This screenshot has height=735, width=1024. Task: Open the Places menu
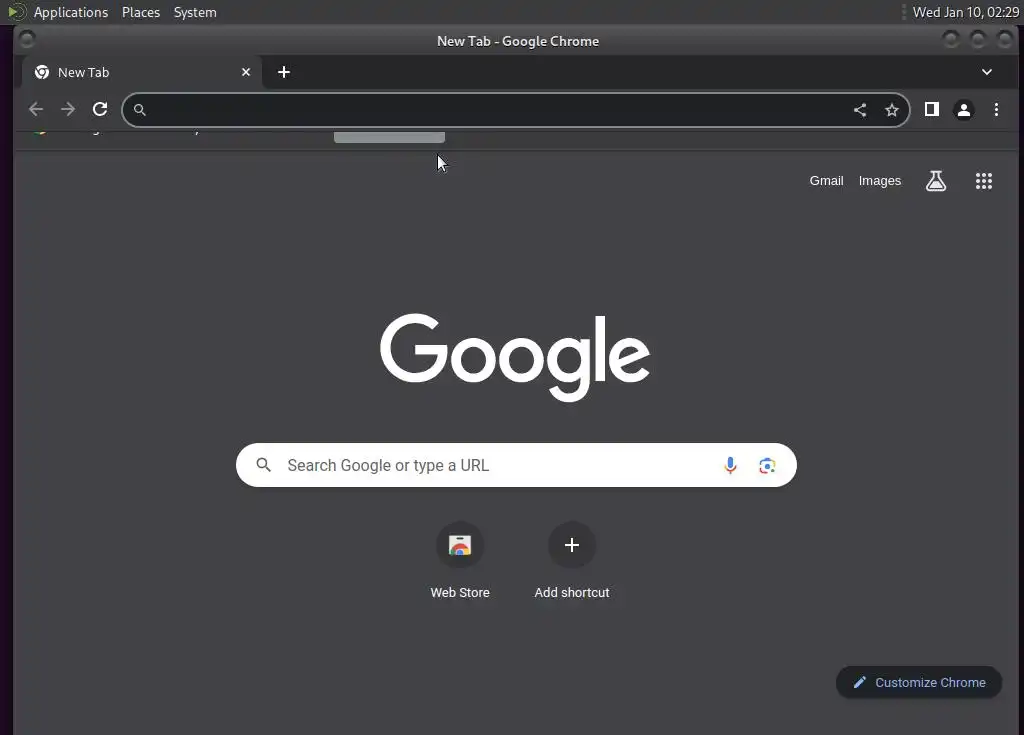tap(140, 12)
